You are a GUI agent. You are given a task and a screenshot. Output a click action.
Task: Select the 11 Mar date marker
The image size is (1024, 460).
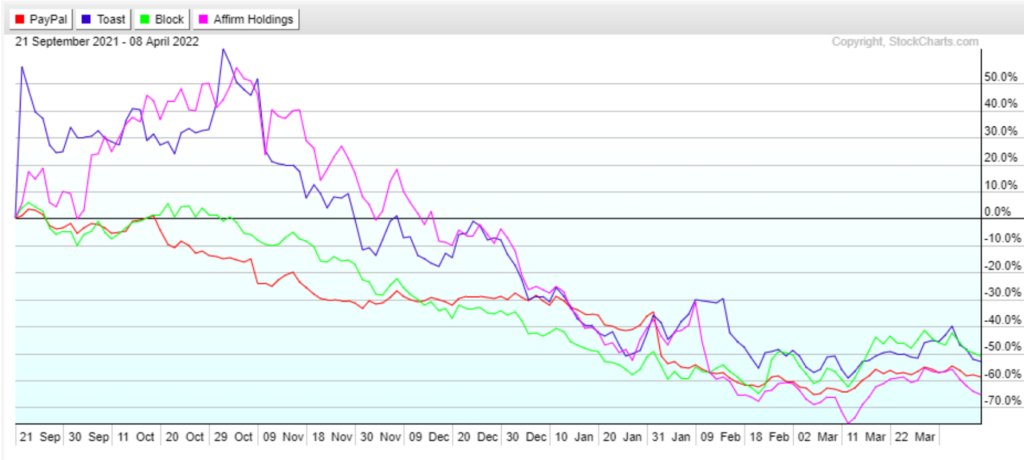tap(861, 437)
